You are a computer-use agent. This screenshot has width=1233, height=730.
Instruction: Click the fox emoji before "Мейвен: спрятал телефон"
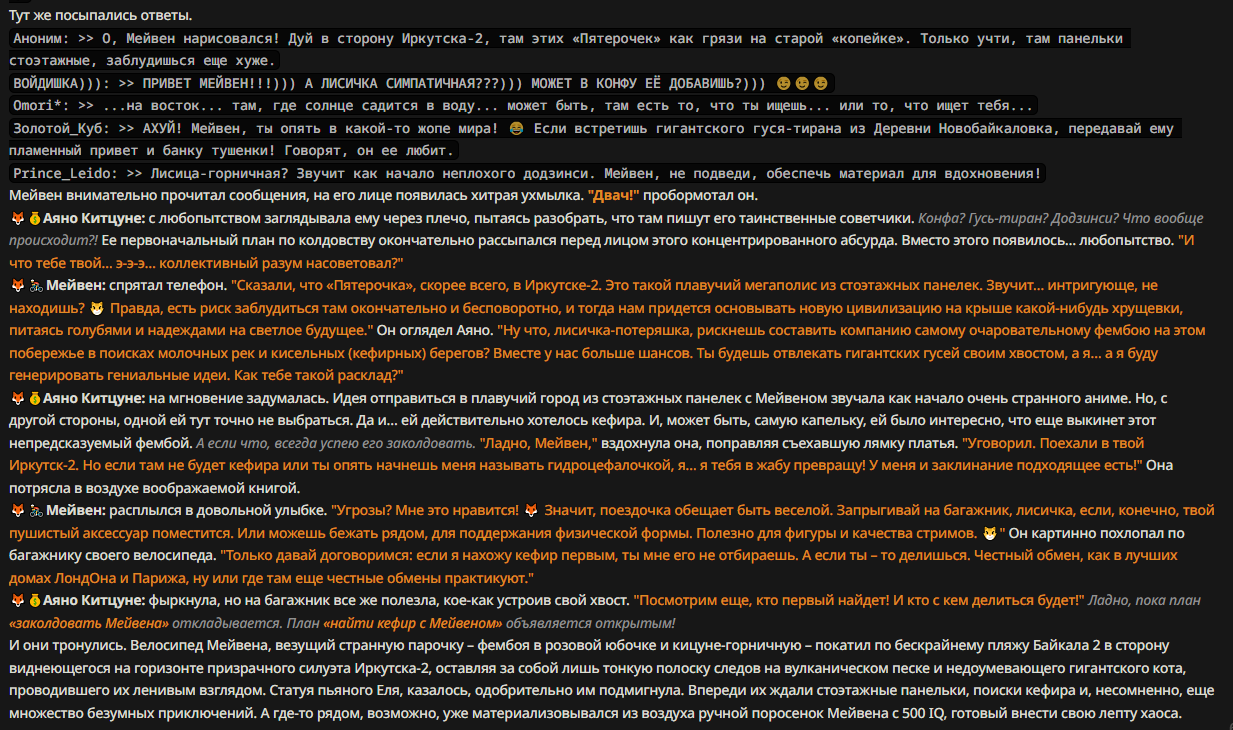[17, 286]
